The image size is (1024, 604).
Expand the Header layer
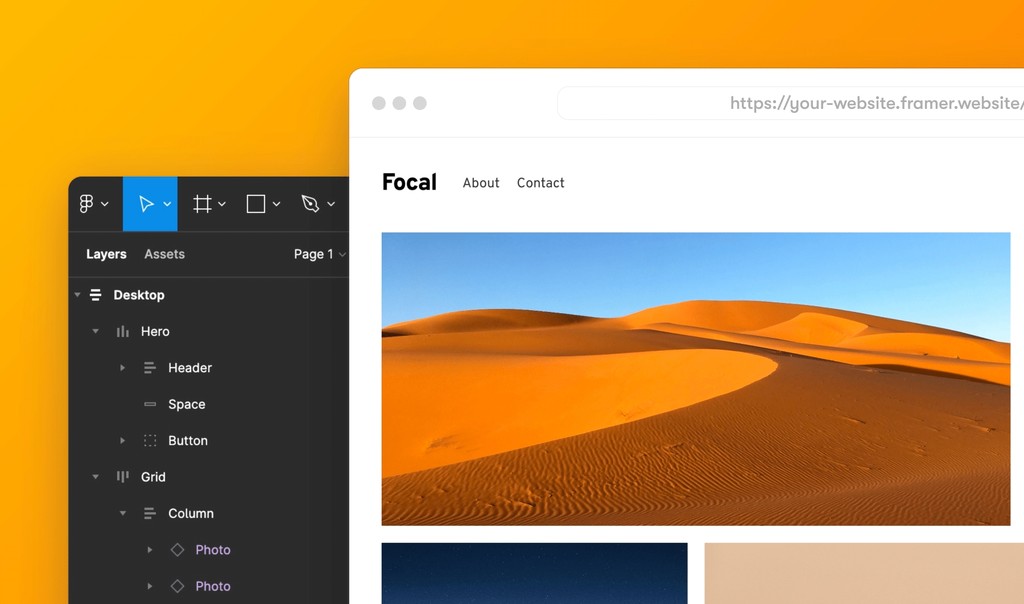coord(122,368)
